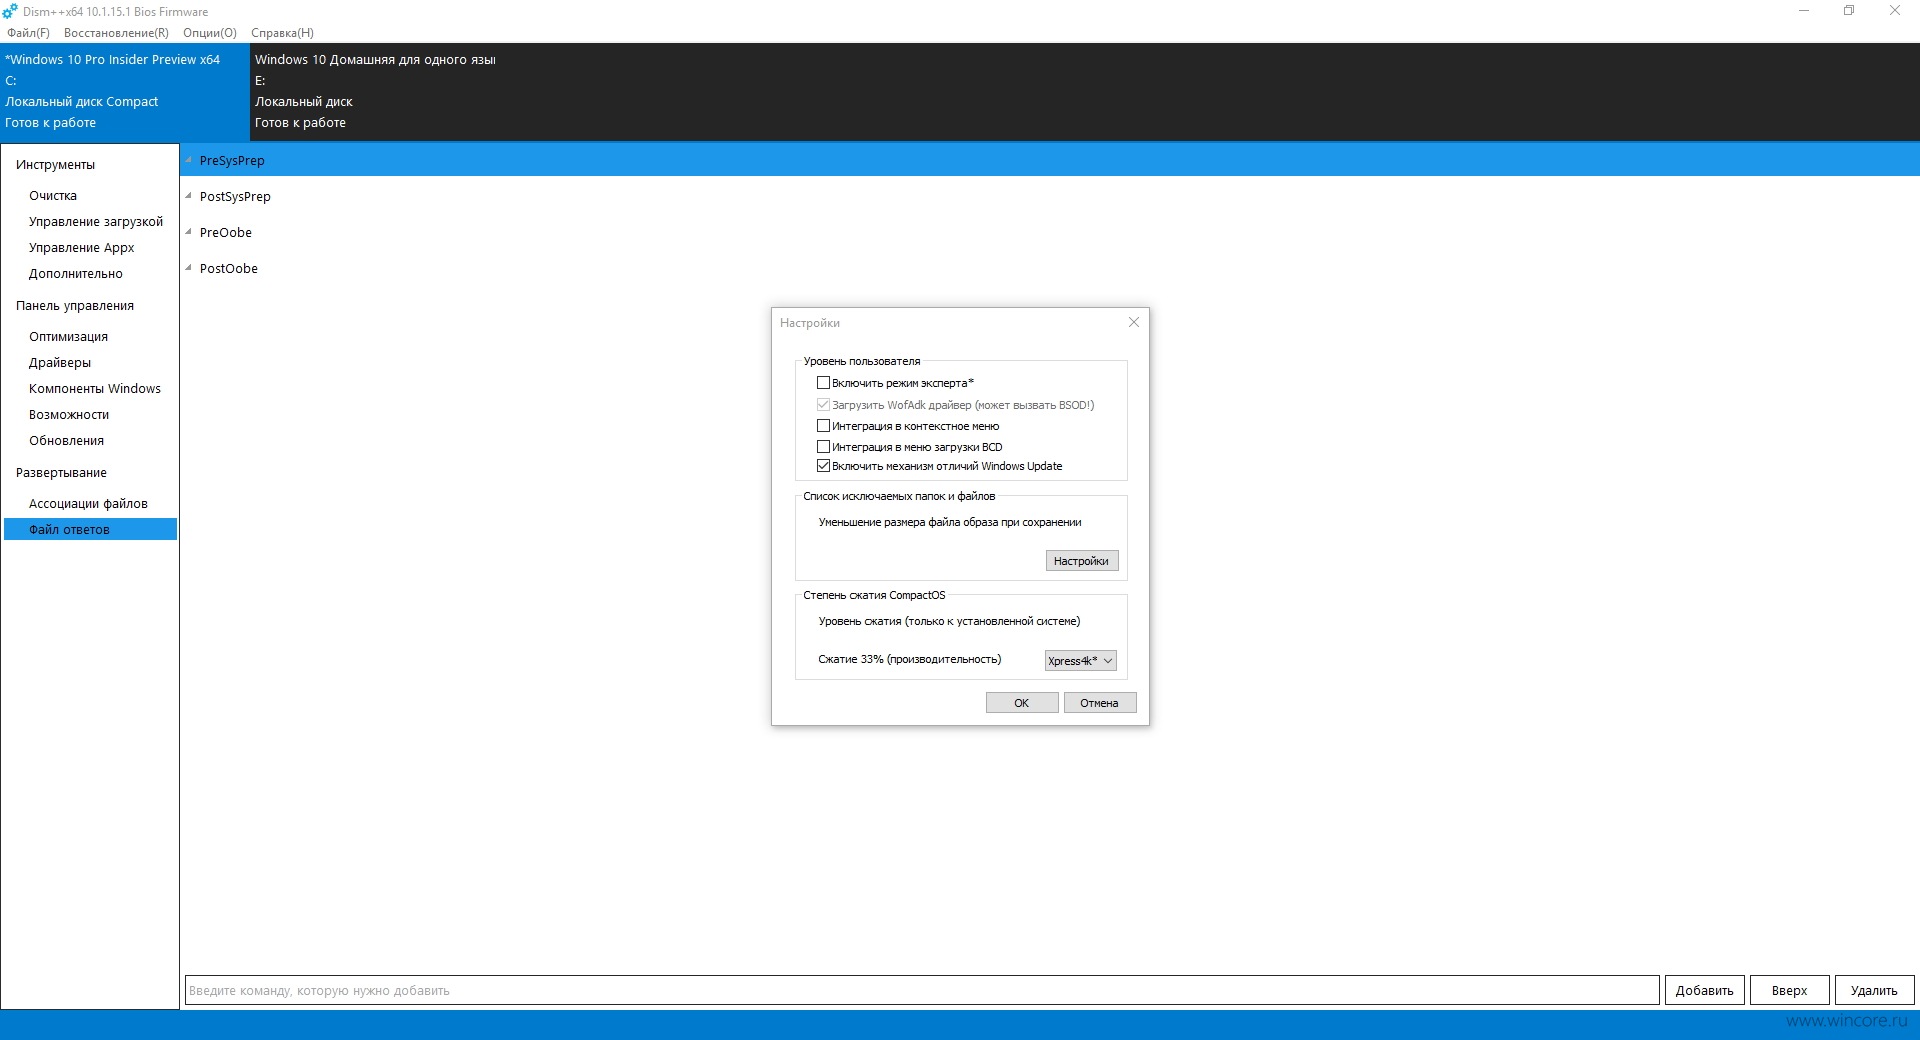Viewport: 1920px width, 1040px height.
Task: Focus the command input field
Action: (922, 990)
